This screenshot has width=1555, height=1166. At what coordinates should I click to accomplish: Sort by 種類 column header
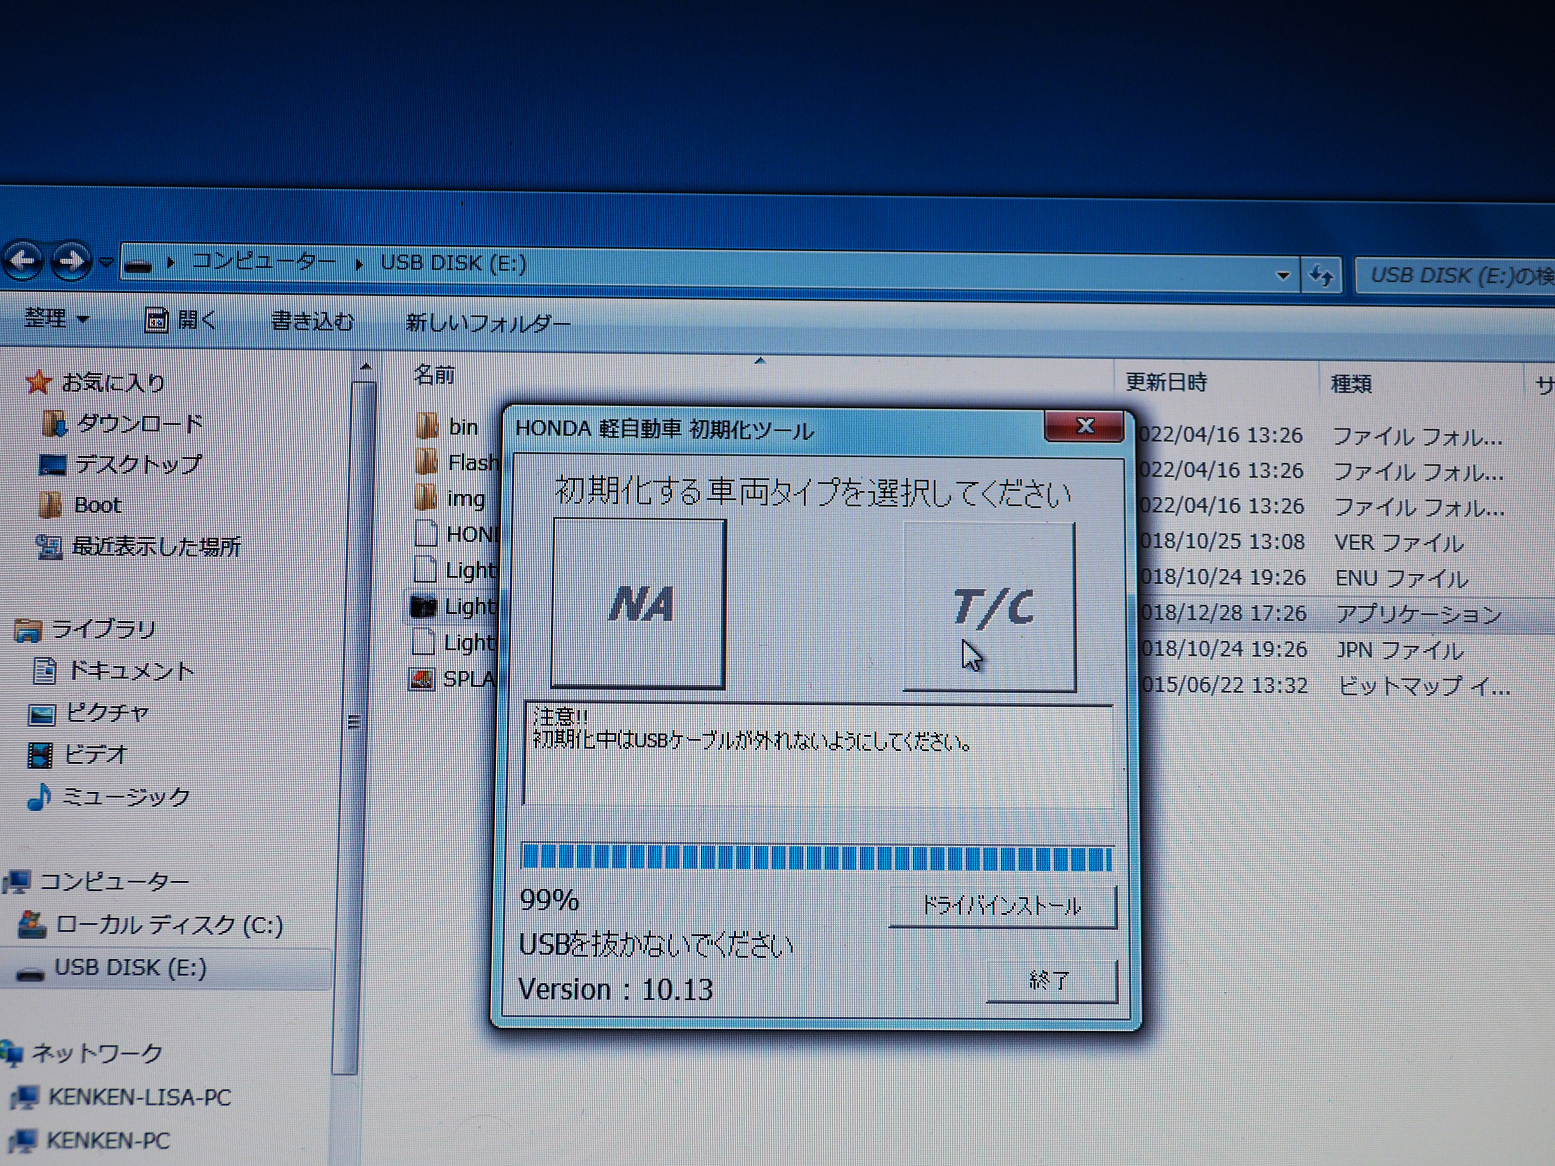tap(1351, 384)
